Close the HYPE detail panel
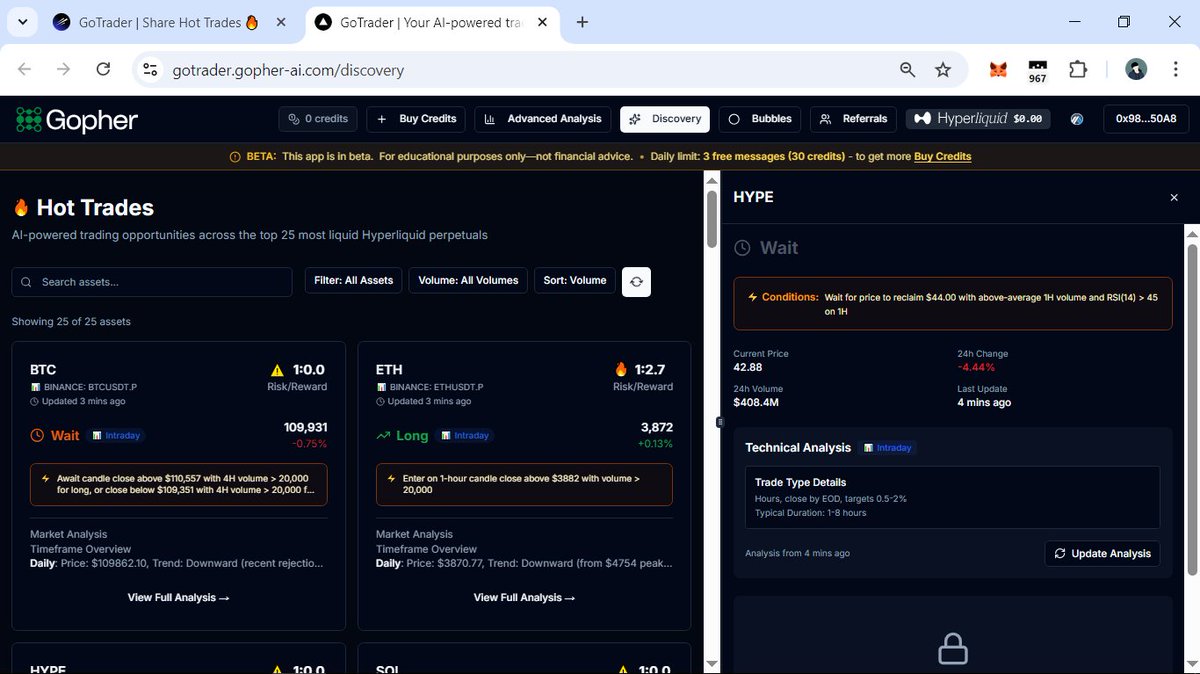Image resolution: width=1200 pixels, height=674 pixels. click(1174, 198)
